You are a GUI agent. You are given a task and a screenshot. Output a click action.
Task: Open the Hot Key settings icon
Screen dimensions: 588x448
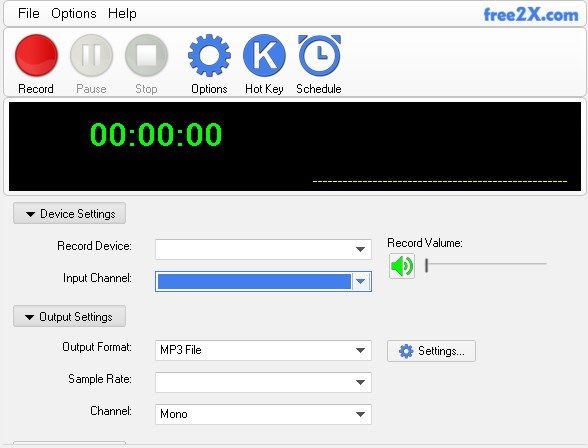(264, 55)
